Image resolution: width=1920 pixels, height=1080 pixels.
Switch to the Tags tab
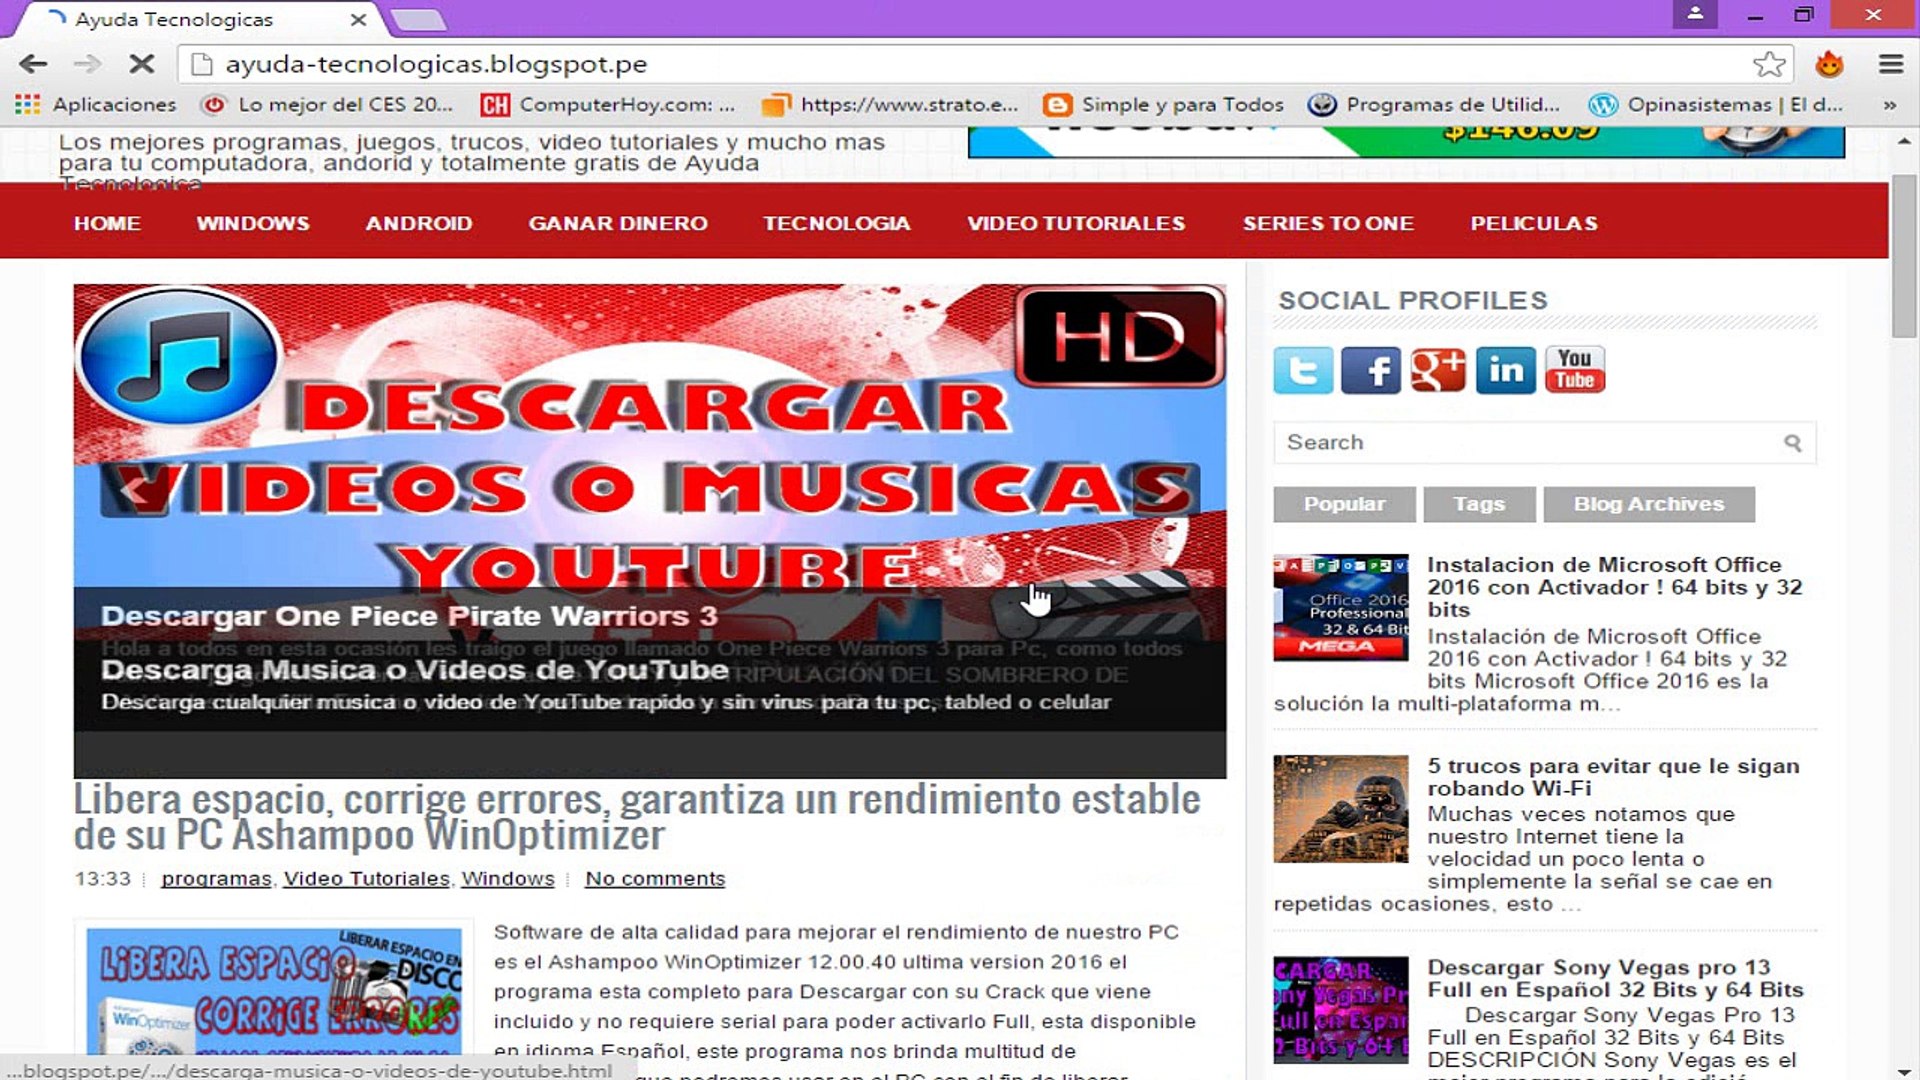click(1478, 505)
